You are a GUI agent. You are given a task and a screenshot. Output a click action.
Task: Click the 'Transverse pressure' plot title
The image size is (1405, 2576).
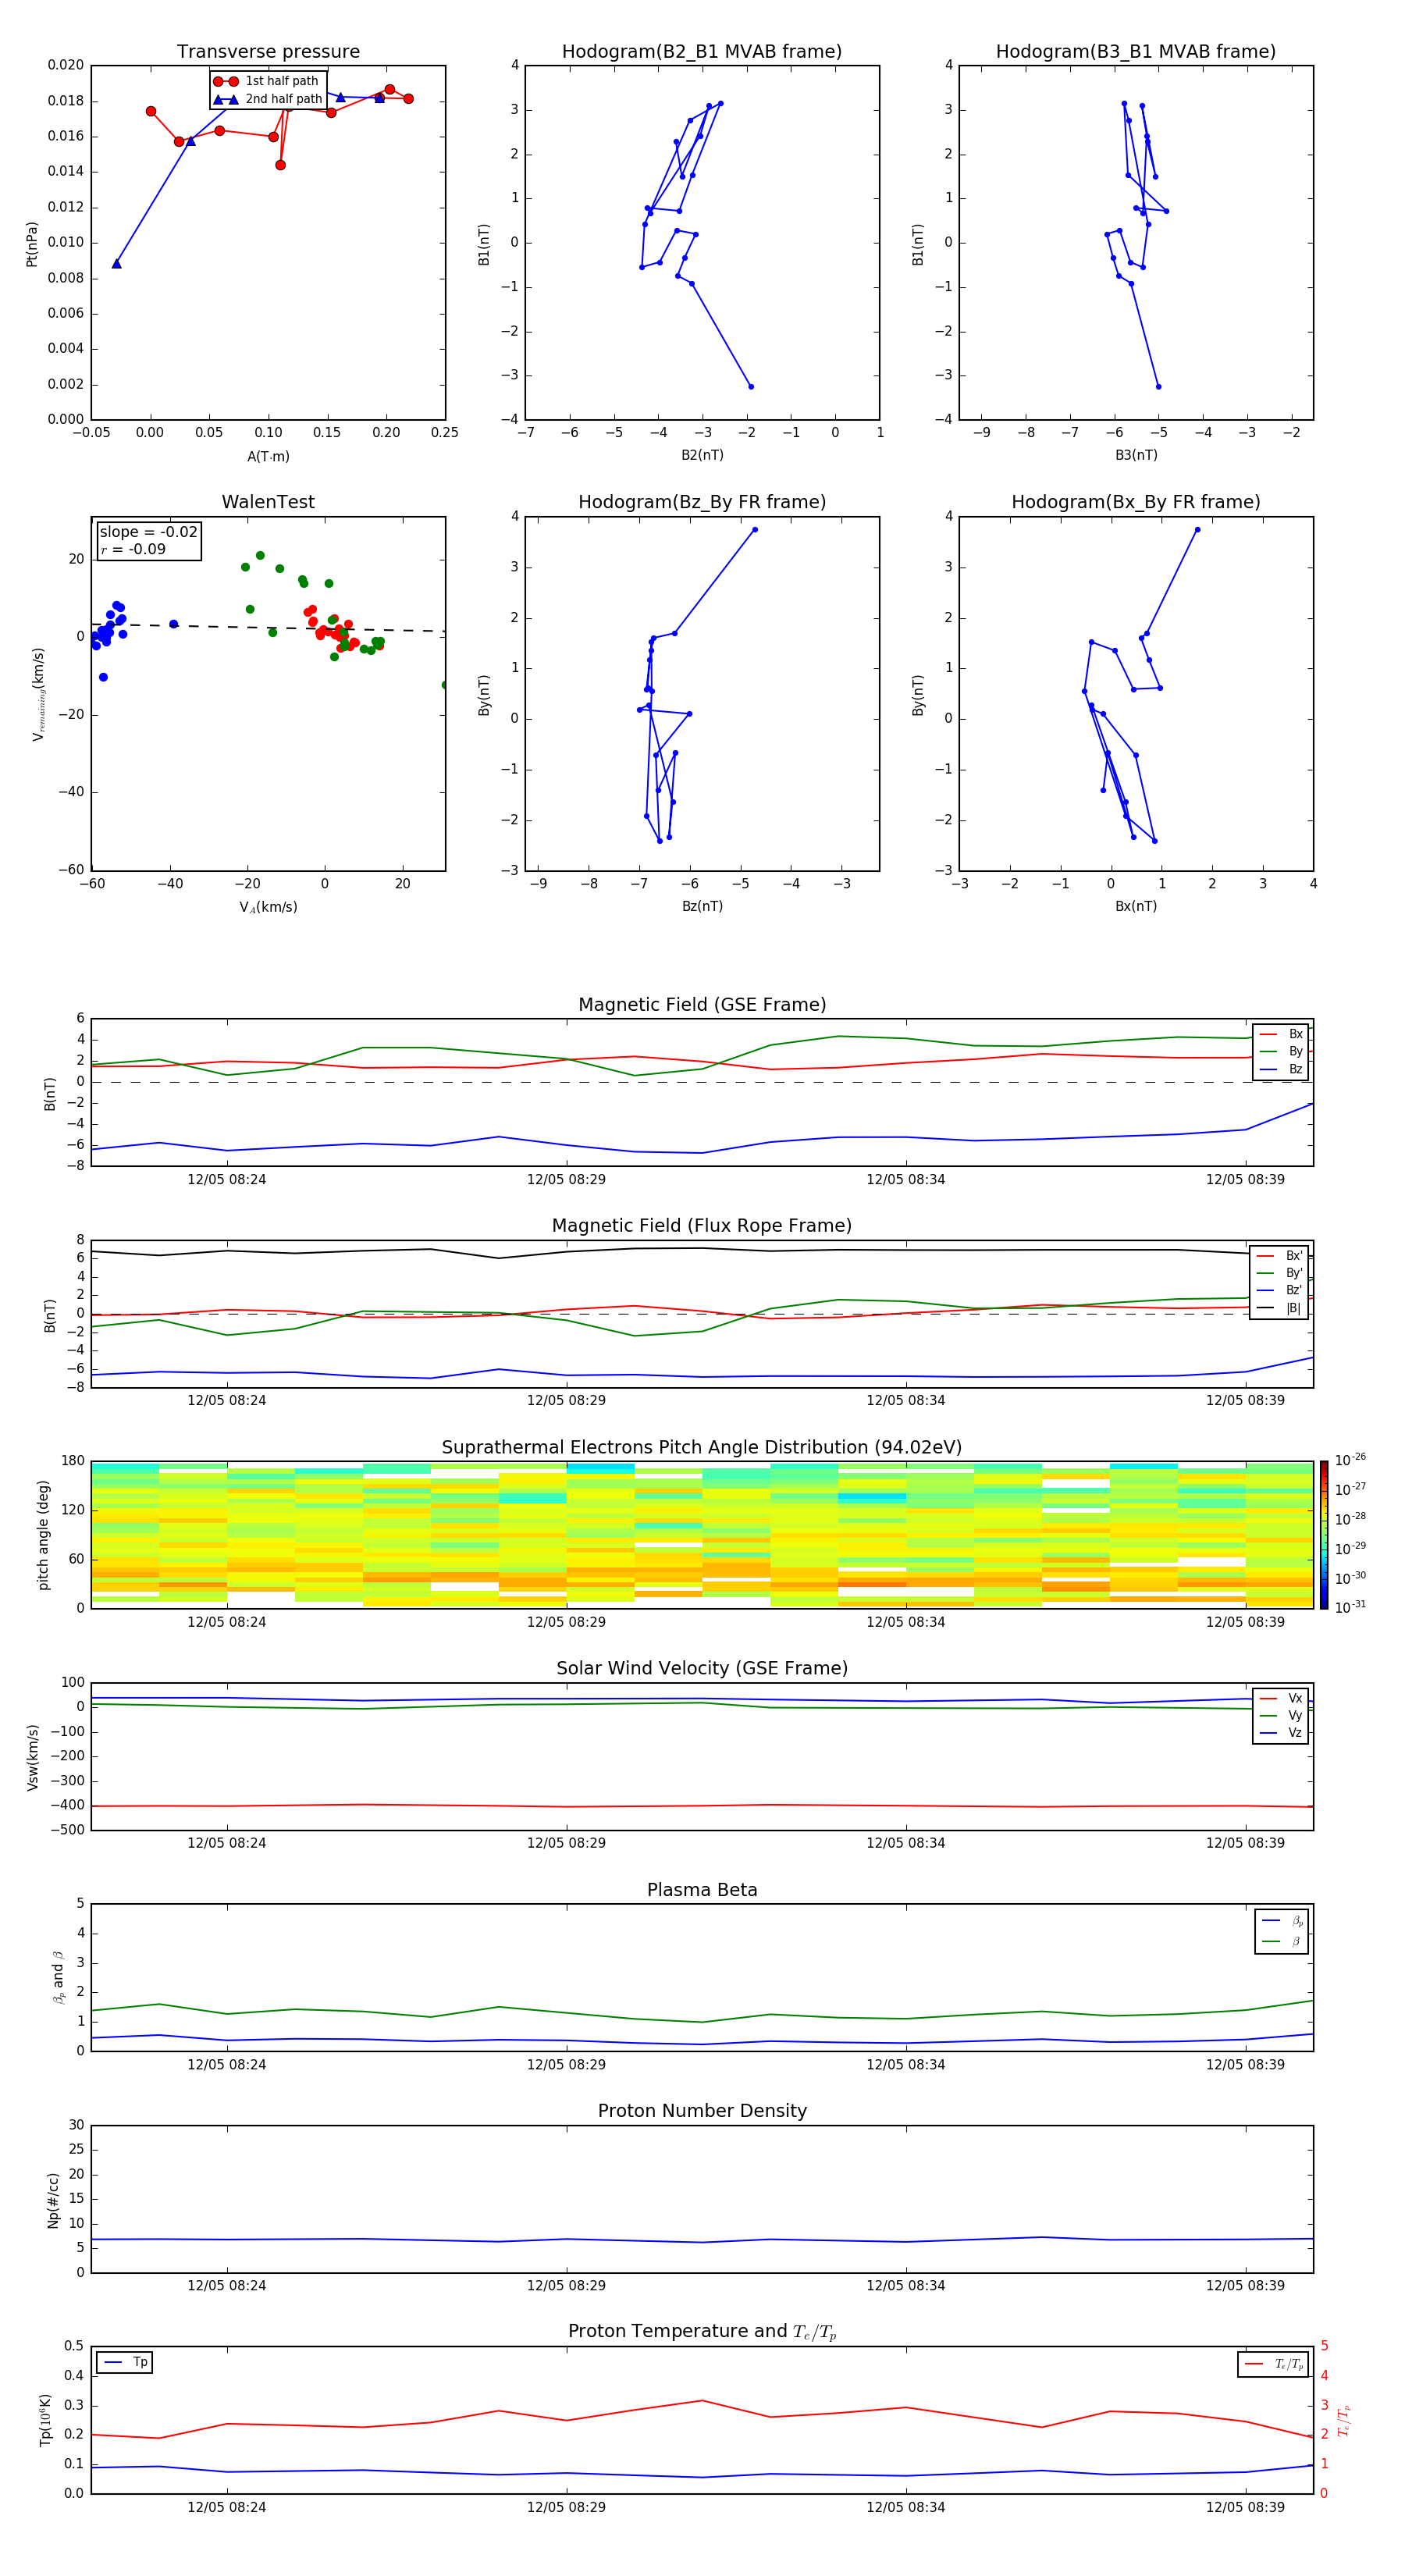point(268,52)
